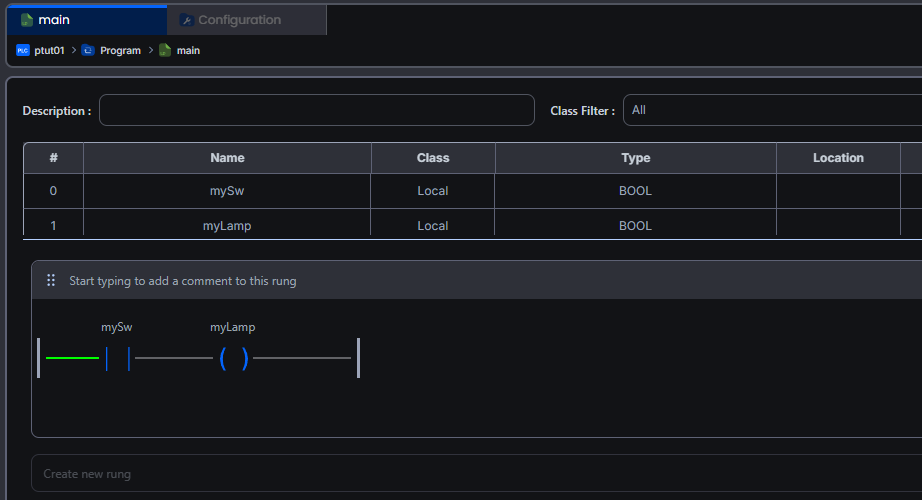Click the Name column header
The height and width of the screenshot is (500, 922).
pyautogui.click(x=227, y=158)
